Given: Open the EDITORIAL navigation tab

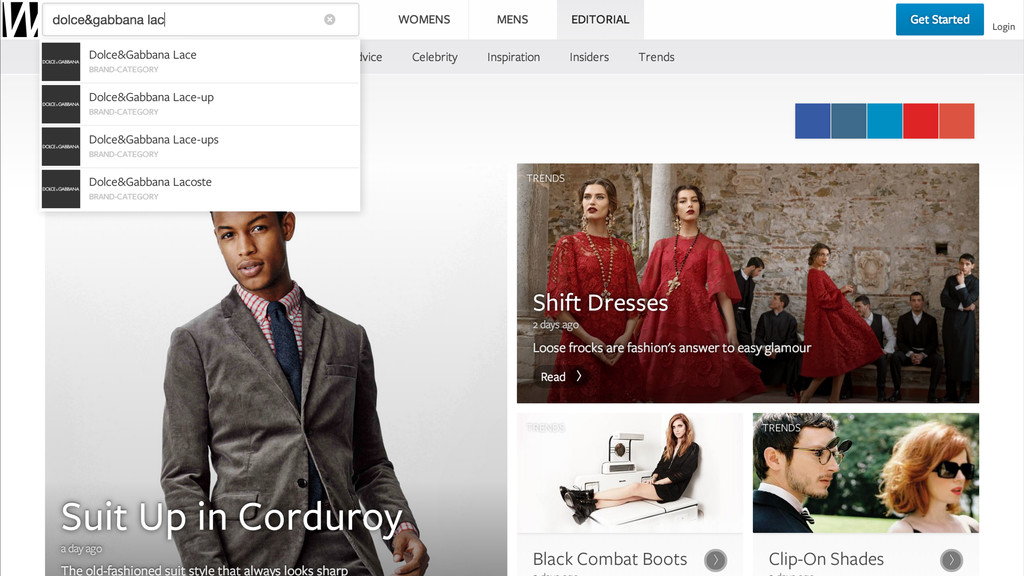Looking at the screenshot, I should click(x=600, y=20).
